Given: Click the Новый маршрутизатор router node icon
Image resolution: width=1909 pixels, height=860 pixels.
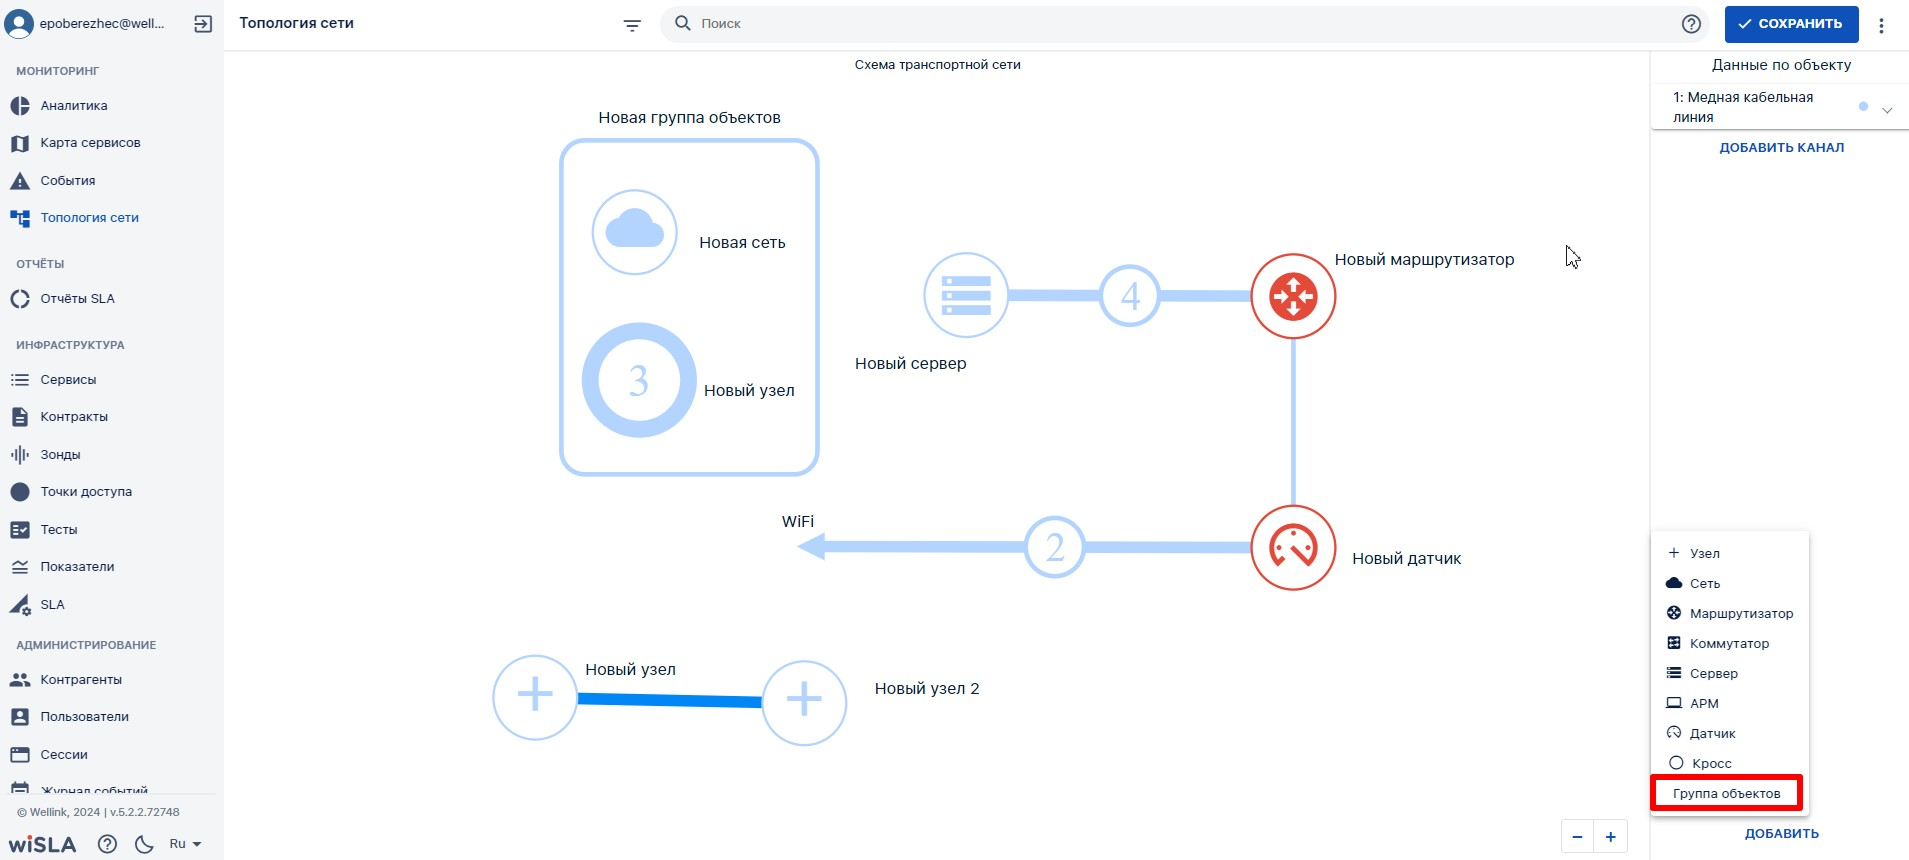Looking at the screenshot, I should tap(1293, 296).
